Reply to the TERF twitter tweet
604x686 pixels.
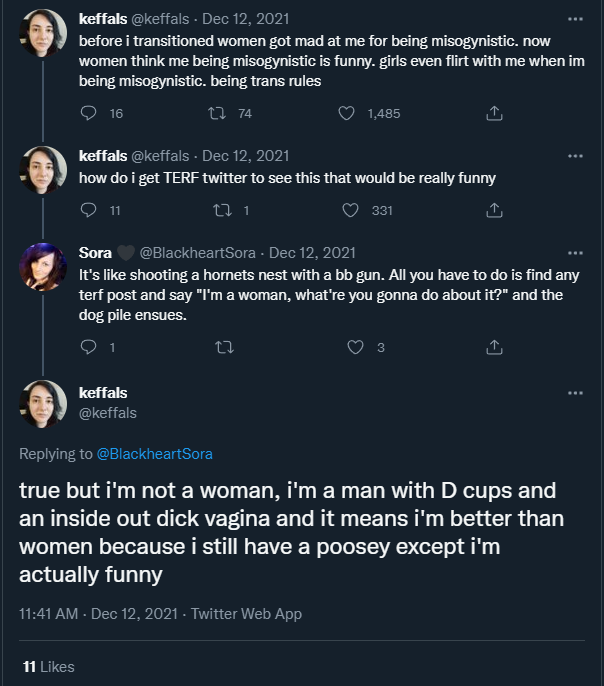[x=88, y=211]
